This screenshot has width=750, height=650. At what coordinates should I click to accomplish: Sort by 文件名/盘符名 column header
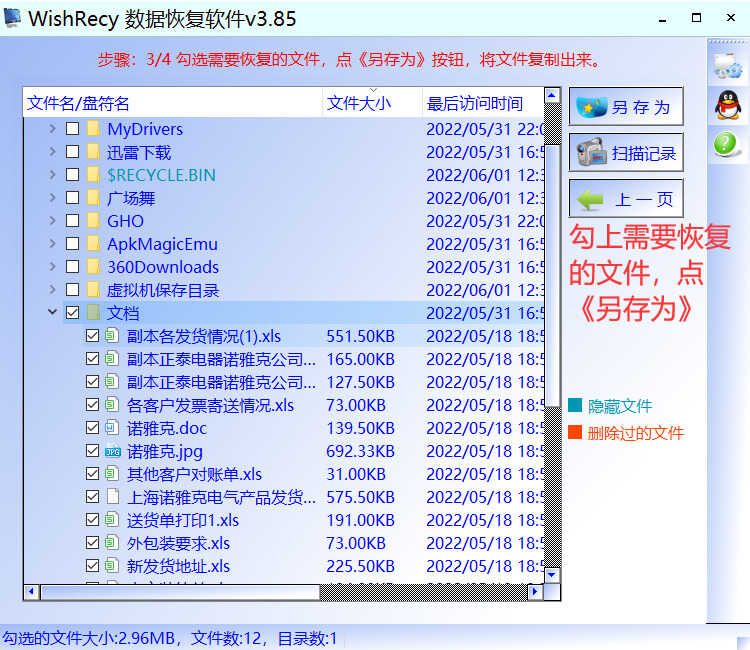click(x=173, y=103)
